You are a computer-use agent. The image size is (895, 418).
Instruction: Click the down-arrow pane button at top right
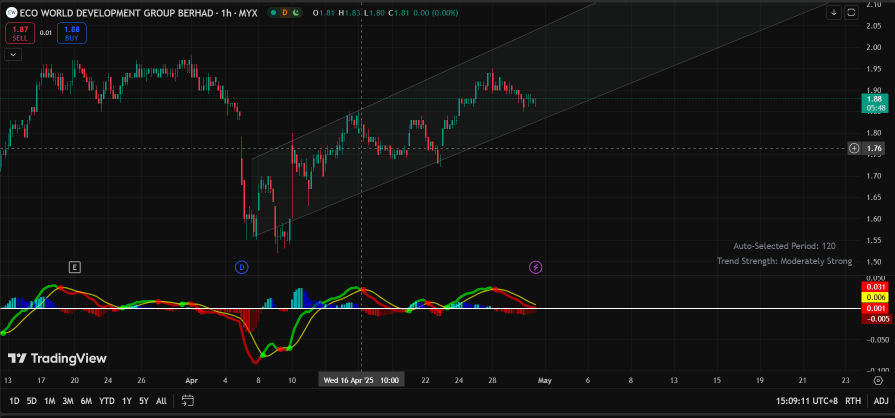click(x=834, y=13)
